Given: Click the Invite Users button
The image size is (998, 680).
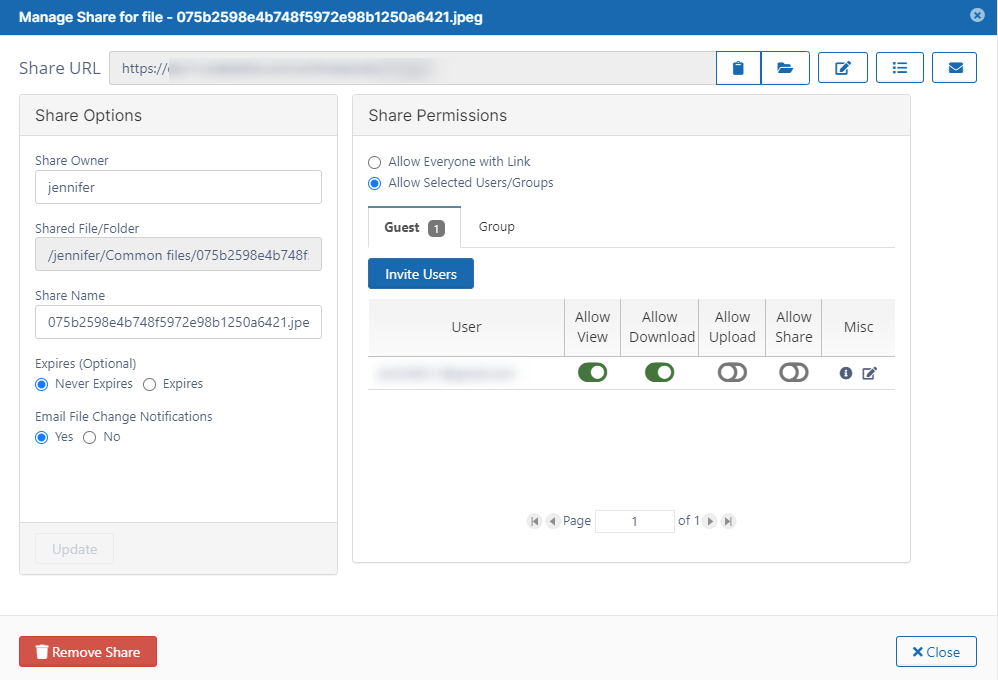Looking at the screenshot, I should click(421, 274).
